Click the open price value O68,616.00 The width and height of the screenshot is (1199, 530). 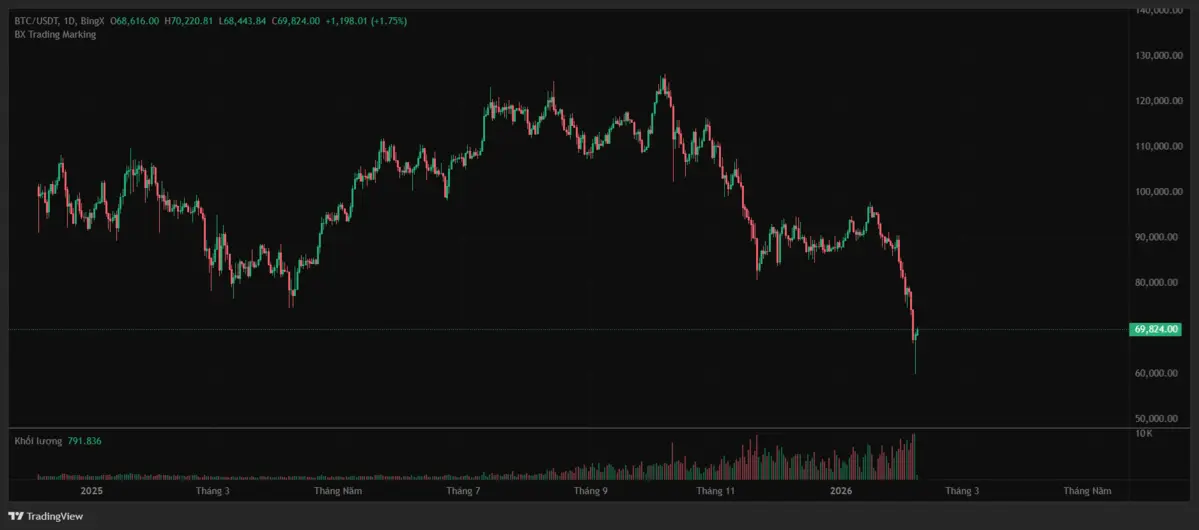click(134, 21)
